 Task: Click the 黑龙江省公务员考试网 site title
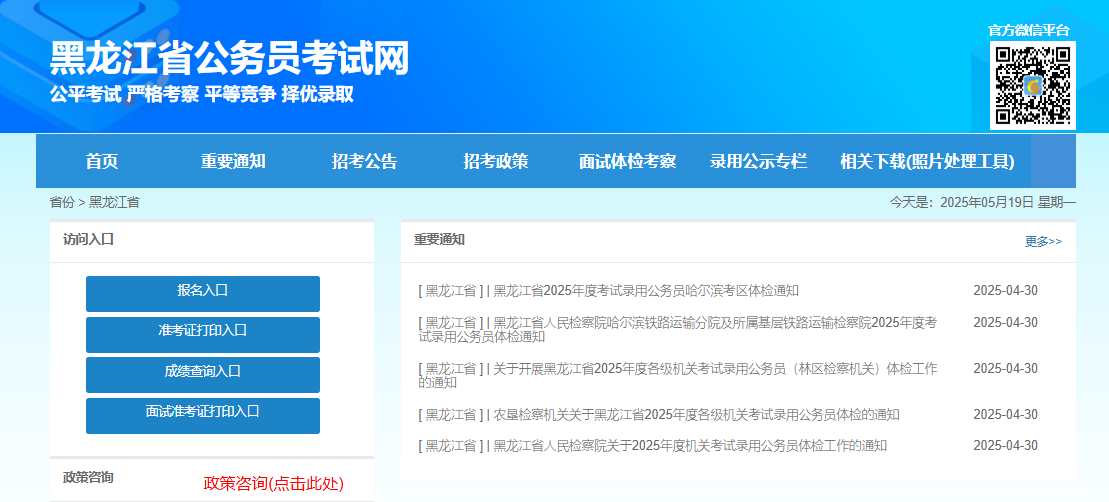tap(229, 59)
